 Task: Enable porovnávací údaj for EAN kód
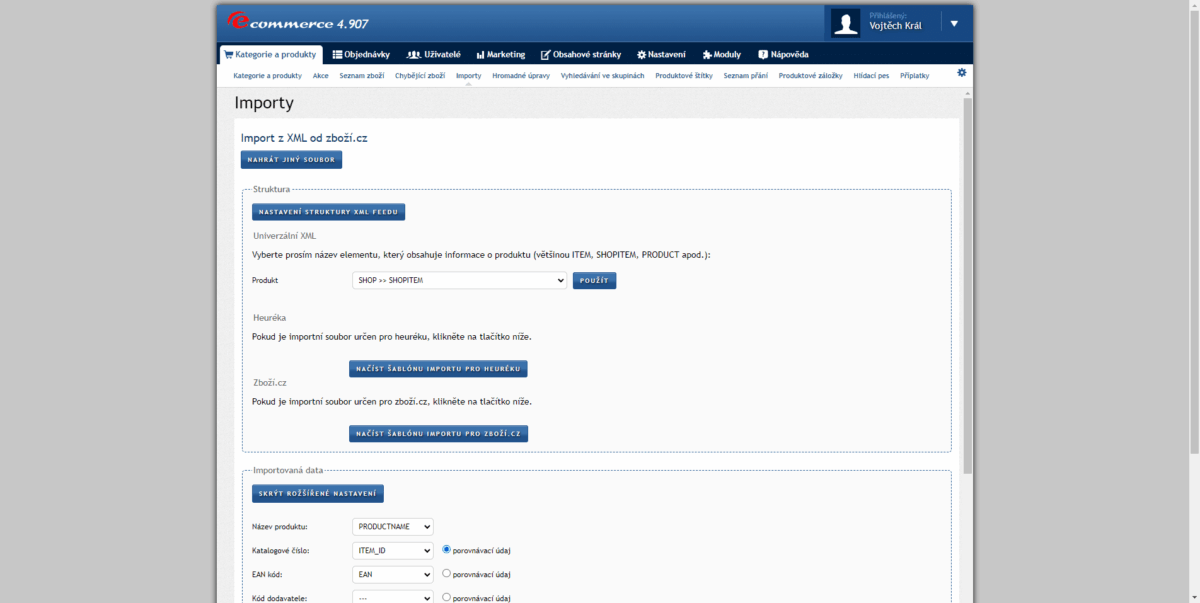click(444, 573)
